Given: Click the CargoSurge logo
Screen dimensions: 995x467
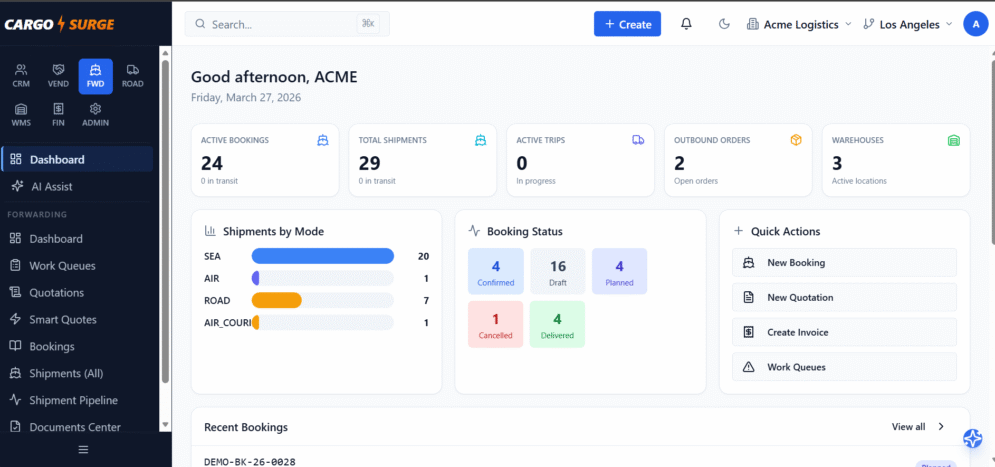Looking at the screenshot, I should tap(59, 25).
